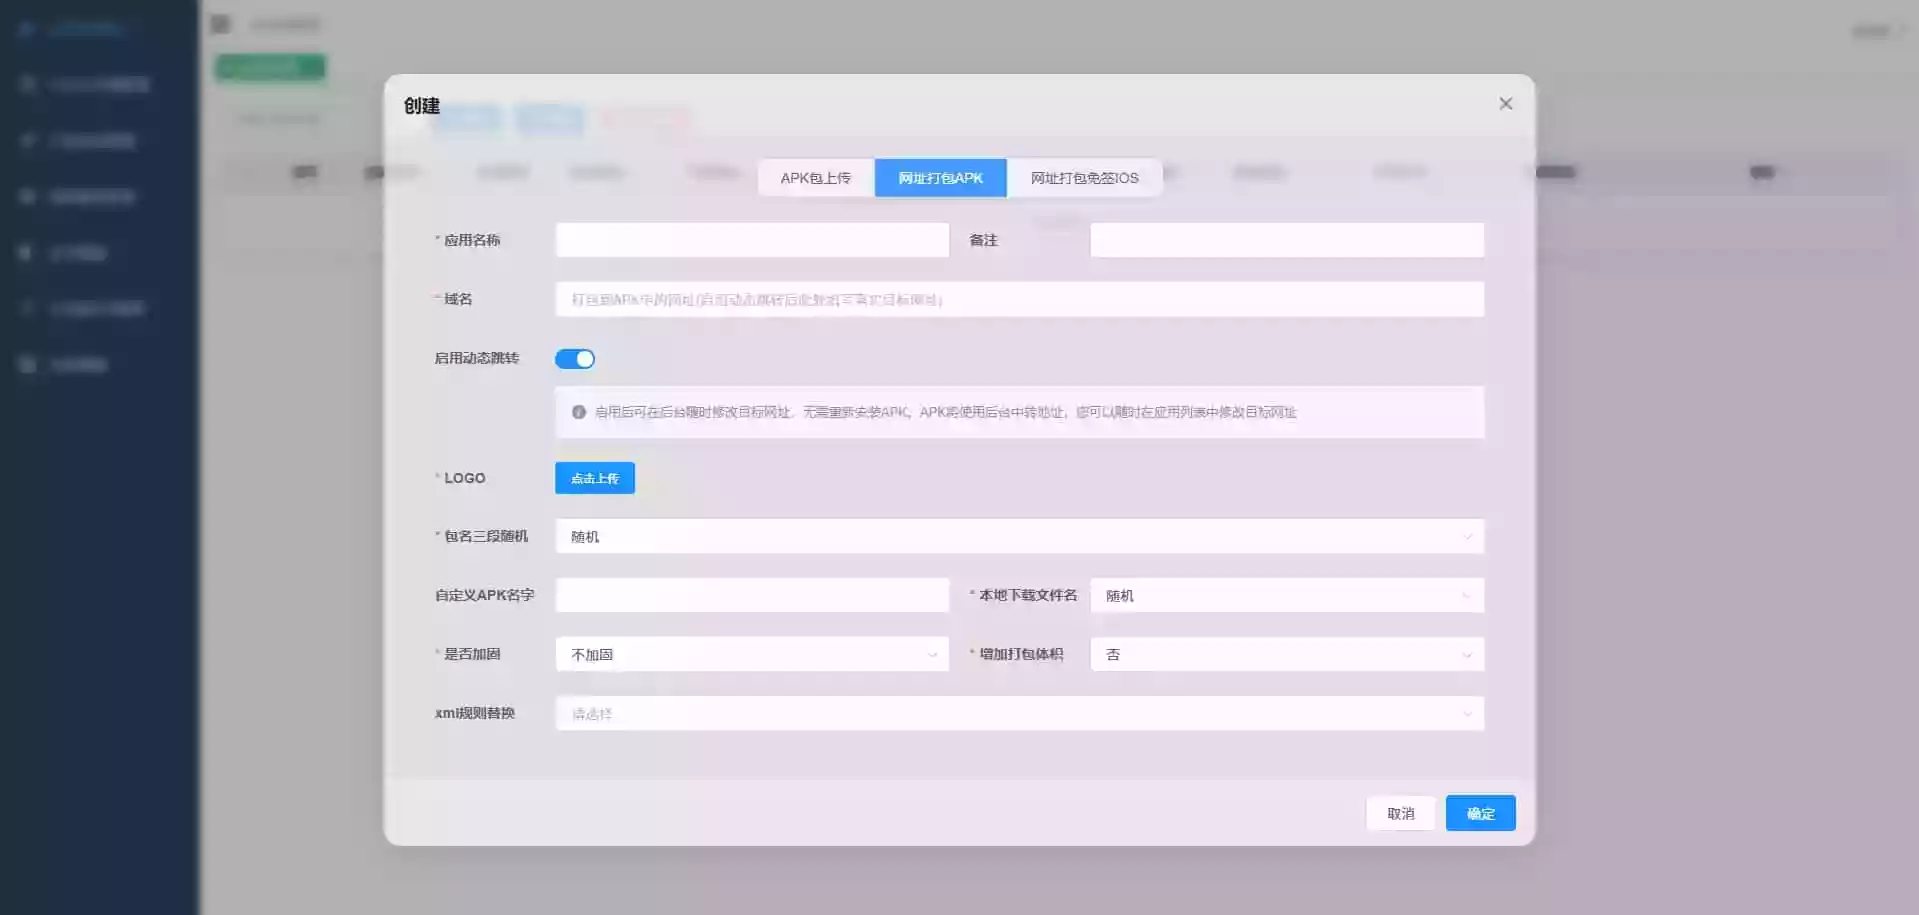Click the dropdown arrow of 包名三段随机
This screenshot has height=915, width=1919.
pos(1467,536)
